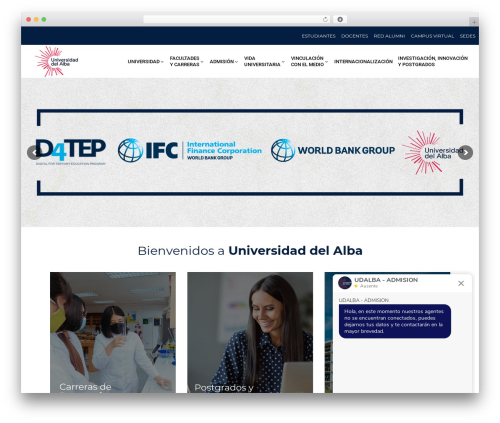Viewport: 500px width, 423px height.
Task: Click the yellow minimize window dot
Action: 36,19
